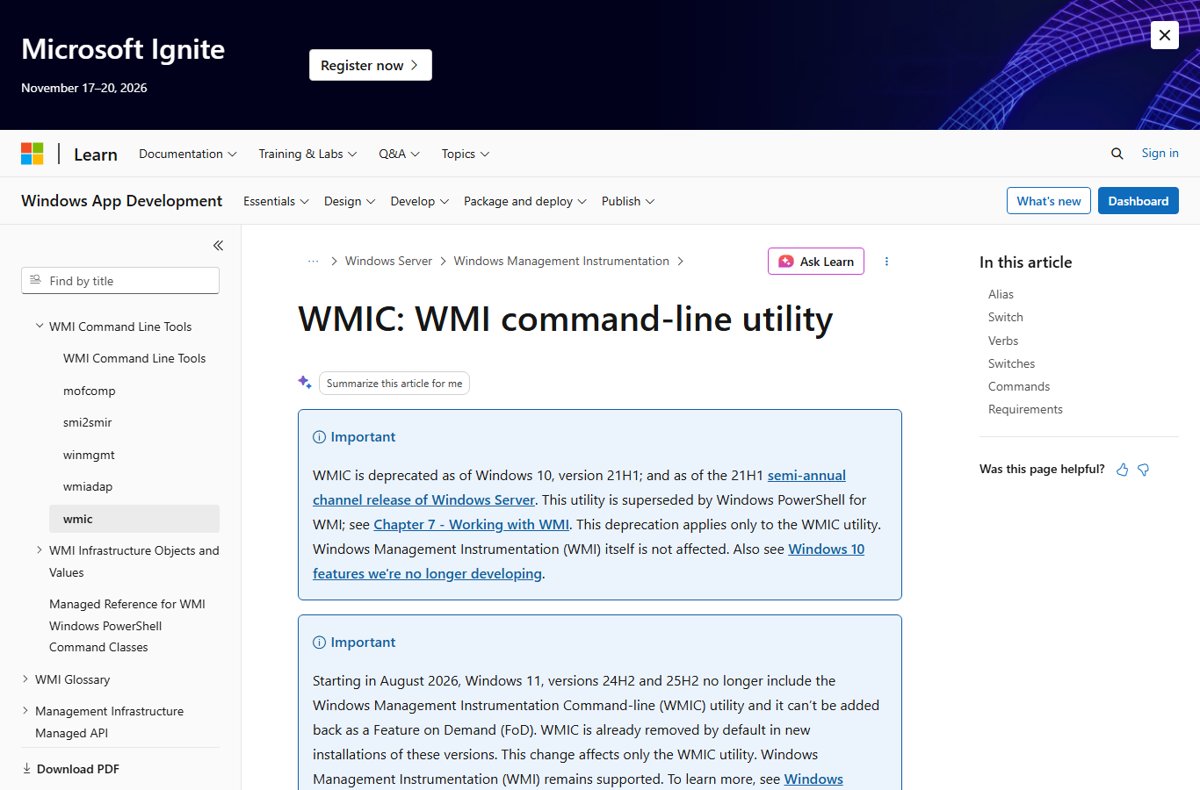Click the thumbs down not helpful icon
The height and width of the screenshot is (790, 1200).
tap(1144, 470)
